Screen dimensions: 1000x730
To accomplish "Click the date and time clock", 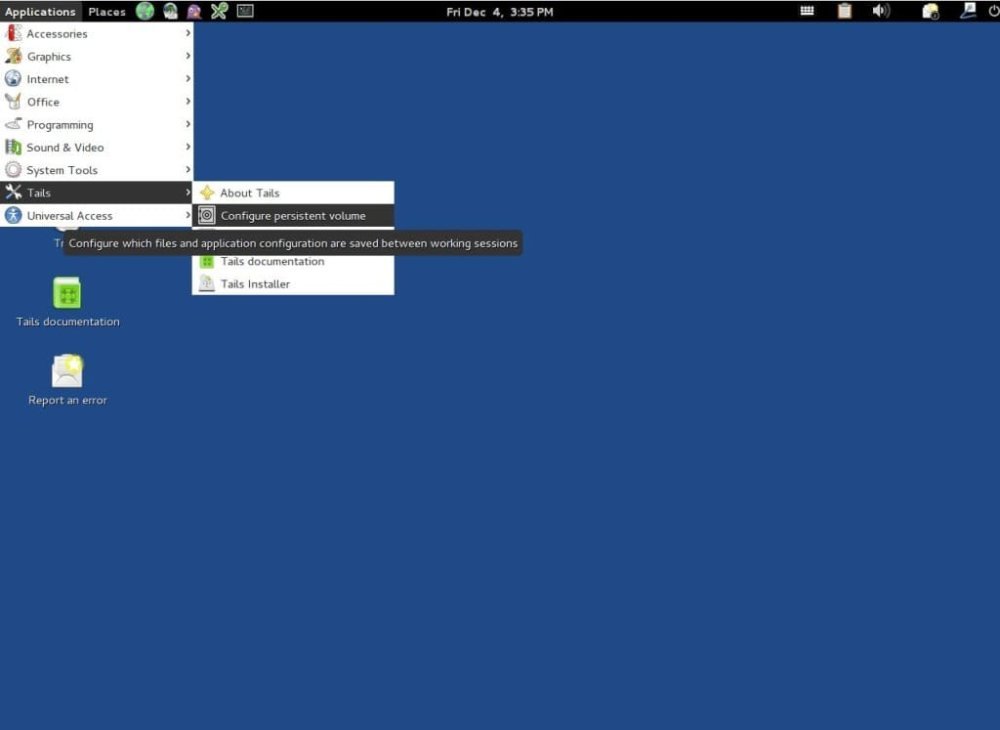I will (x=499, y=11).
